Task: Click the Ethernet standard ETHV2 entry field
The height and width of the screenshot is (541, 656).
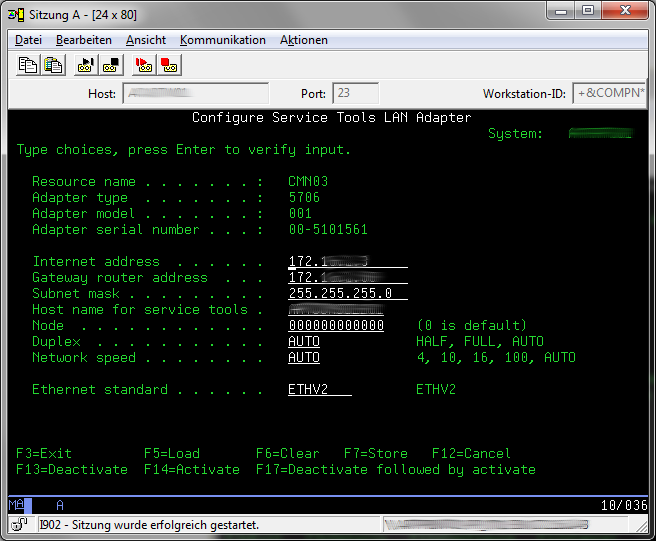Action: [319, 390]
